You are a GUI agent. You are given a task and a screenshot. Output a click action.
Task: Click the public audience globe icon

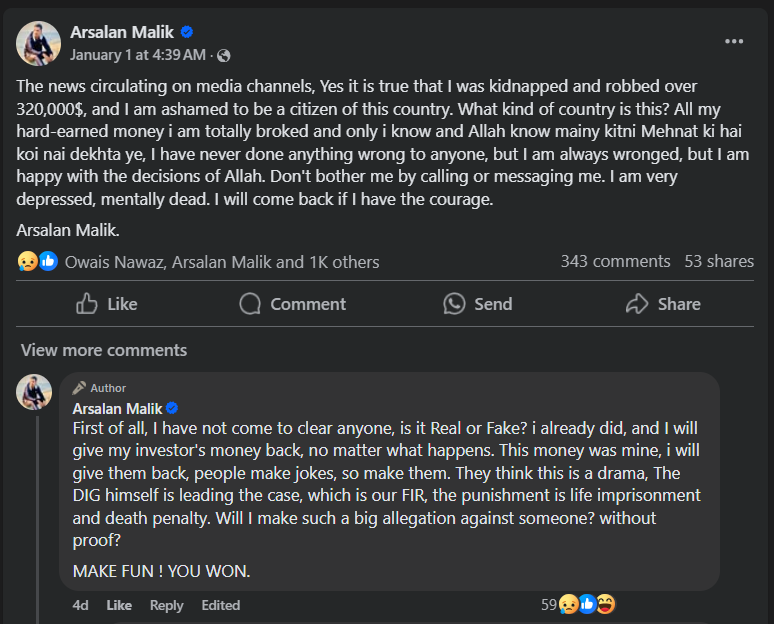[224, 55]
